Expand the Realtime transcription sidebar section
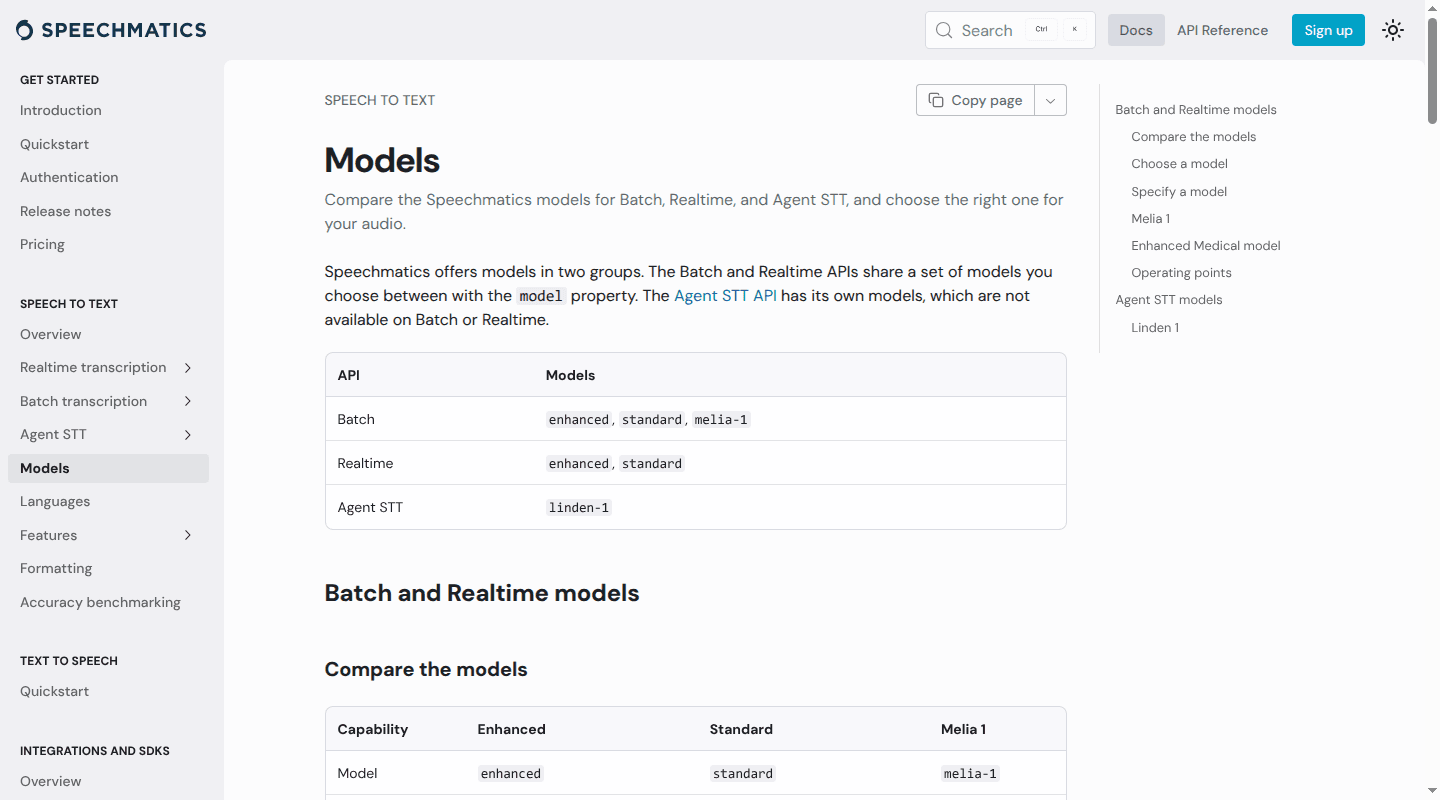Image resolution: width=1440 pixels, height=800 pixels. pyautogui.click(x=188, y=368)
